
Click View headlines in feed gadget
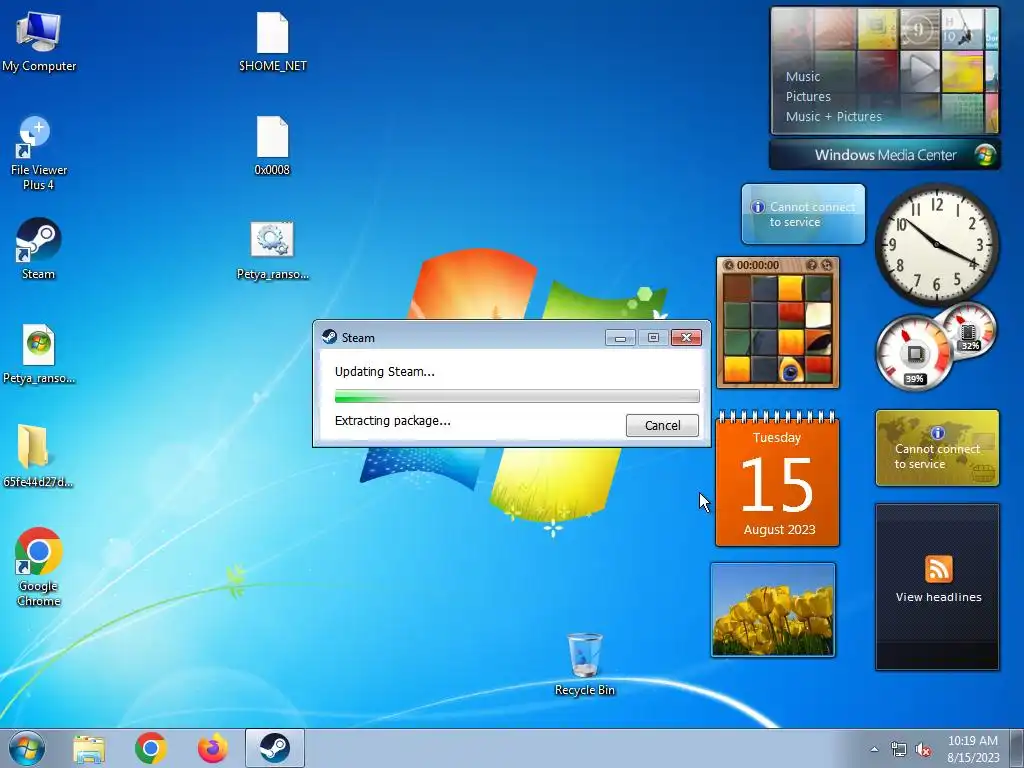point(938,597)
